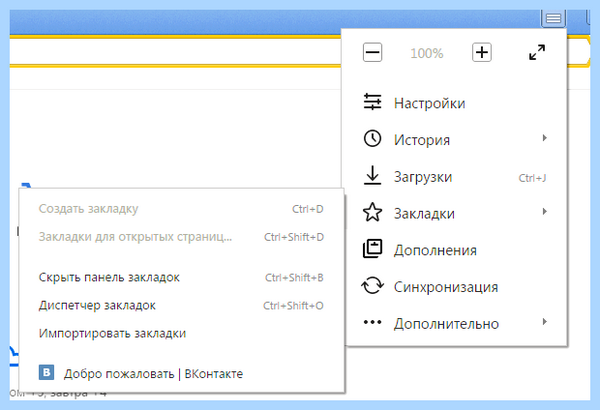This screenshot has height=410, width=600.
Task: Click the Ctrl+J shortcut label
Action: point(532,178)
